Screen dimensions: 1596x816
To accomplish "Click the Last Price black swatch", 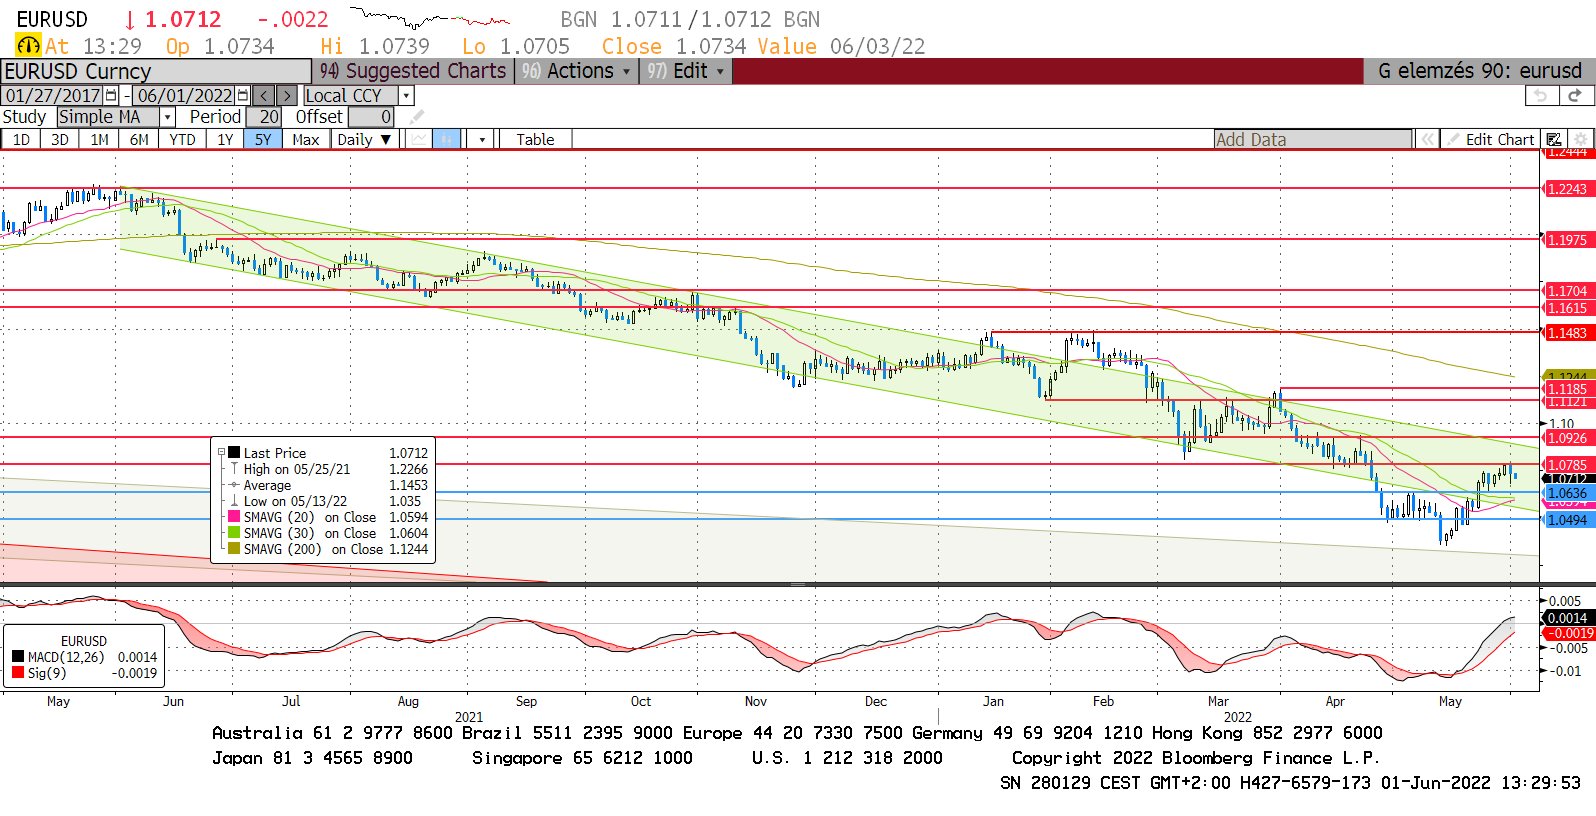I will 234,453.
